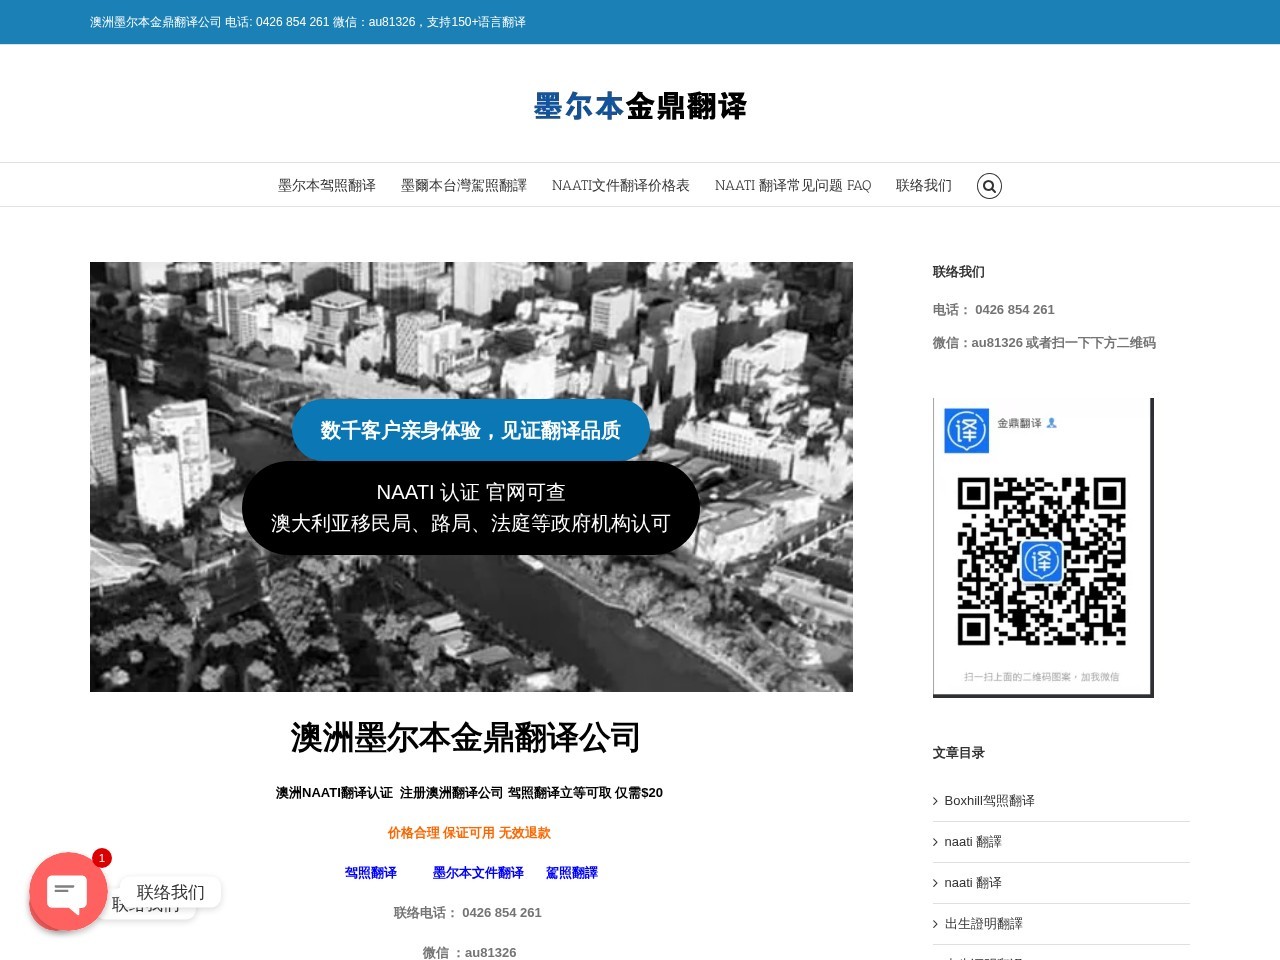
Task: Click the WeChat QR code image
Action: (1043, 547)
